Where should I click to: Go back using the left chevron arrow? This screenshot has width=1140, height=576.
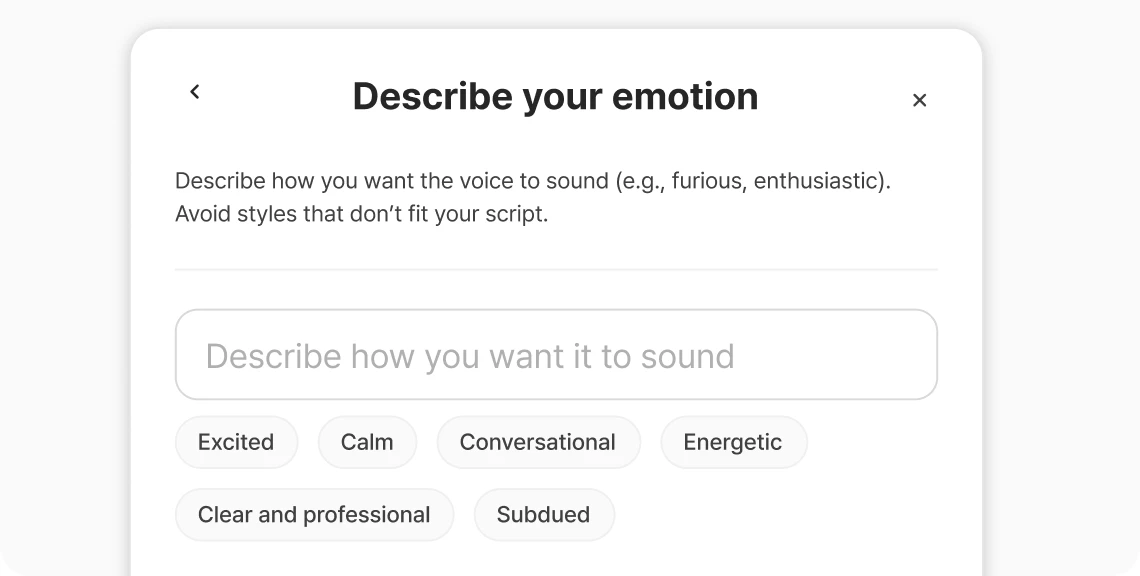[194, 92]
